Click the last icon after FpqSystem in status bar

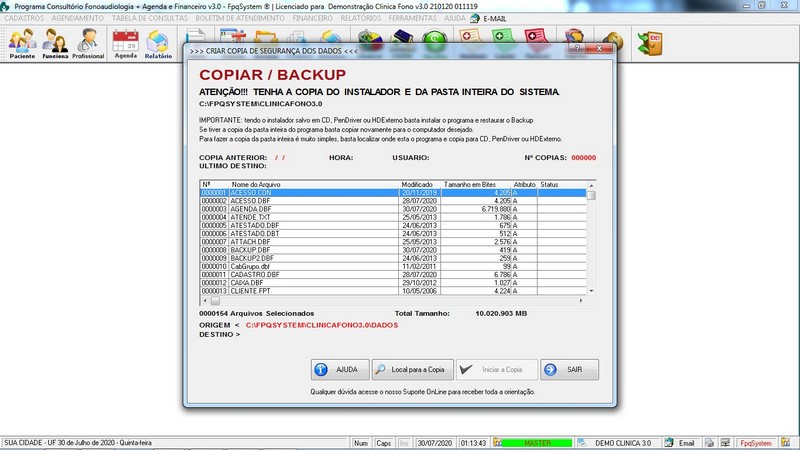(785, 443)
